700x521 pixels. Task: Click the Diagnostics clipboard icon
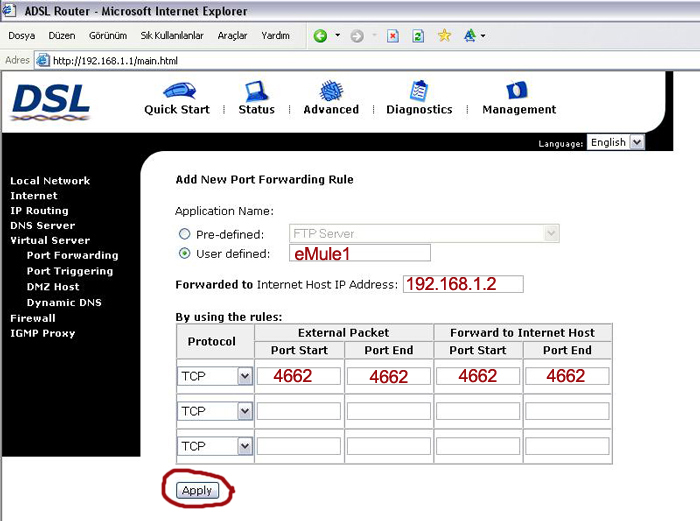pyautogui.click(x=419, y=91)
